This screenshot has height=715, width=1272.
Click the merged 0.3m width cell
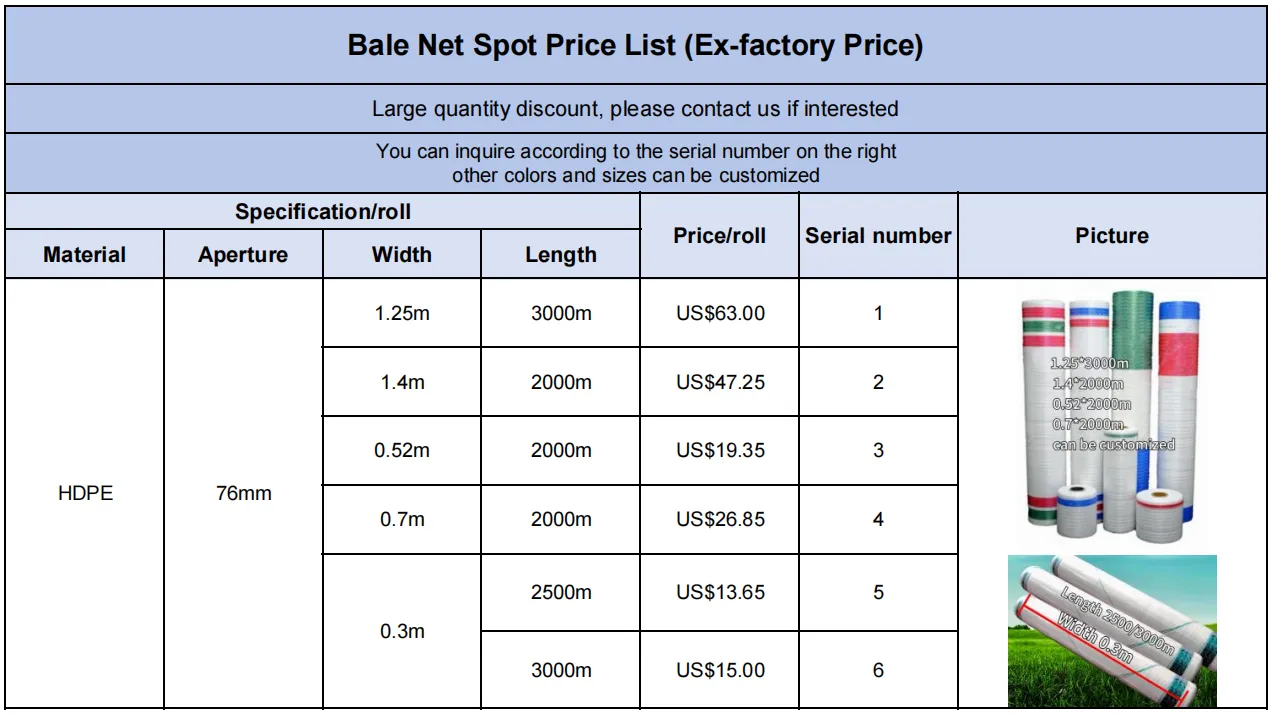point(402,631)
